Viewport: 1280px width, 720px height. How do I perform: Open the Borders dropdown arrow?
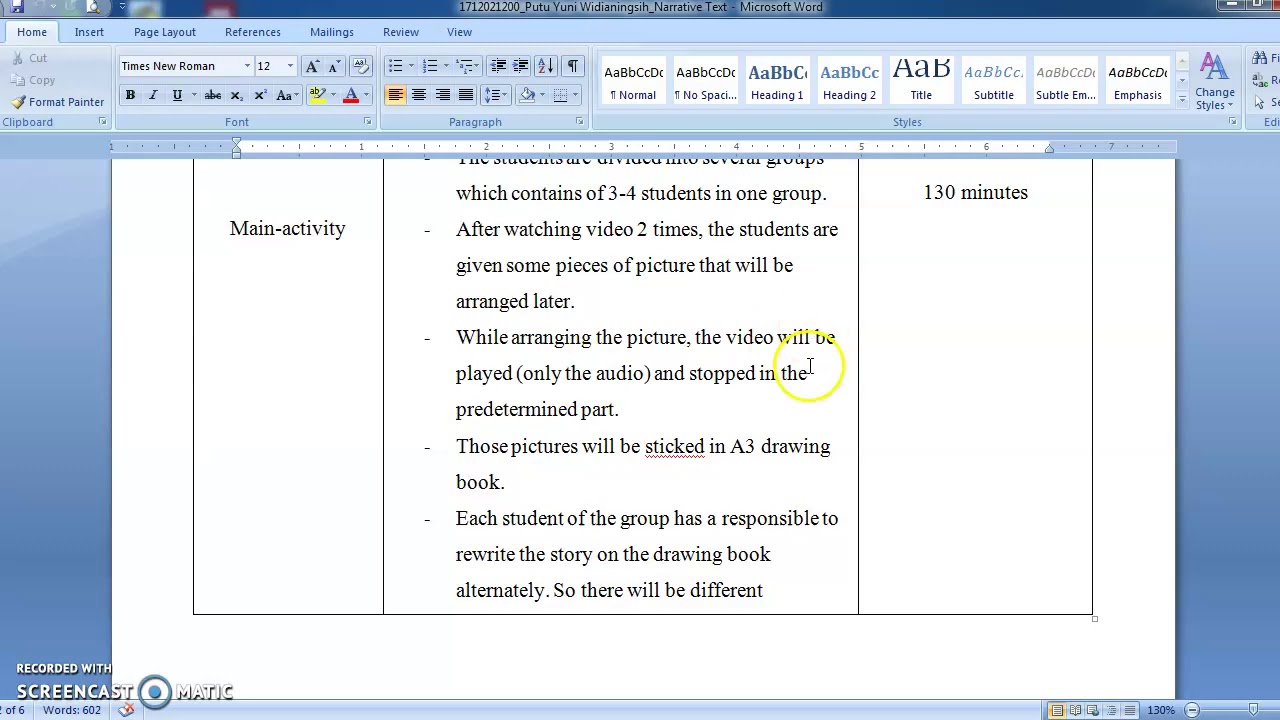pyautogui.click(x=575, y=95)
